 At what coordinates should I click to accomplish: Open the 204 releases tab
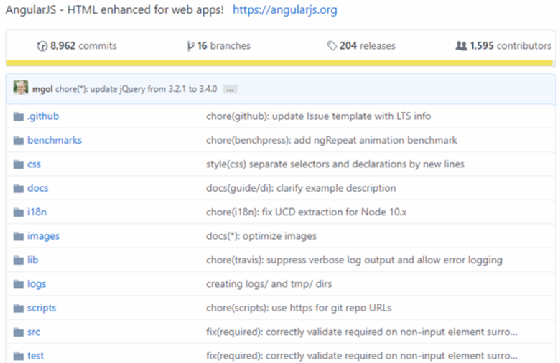361,46
